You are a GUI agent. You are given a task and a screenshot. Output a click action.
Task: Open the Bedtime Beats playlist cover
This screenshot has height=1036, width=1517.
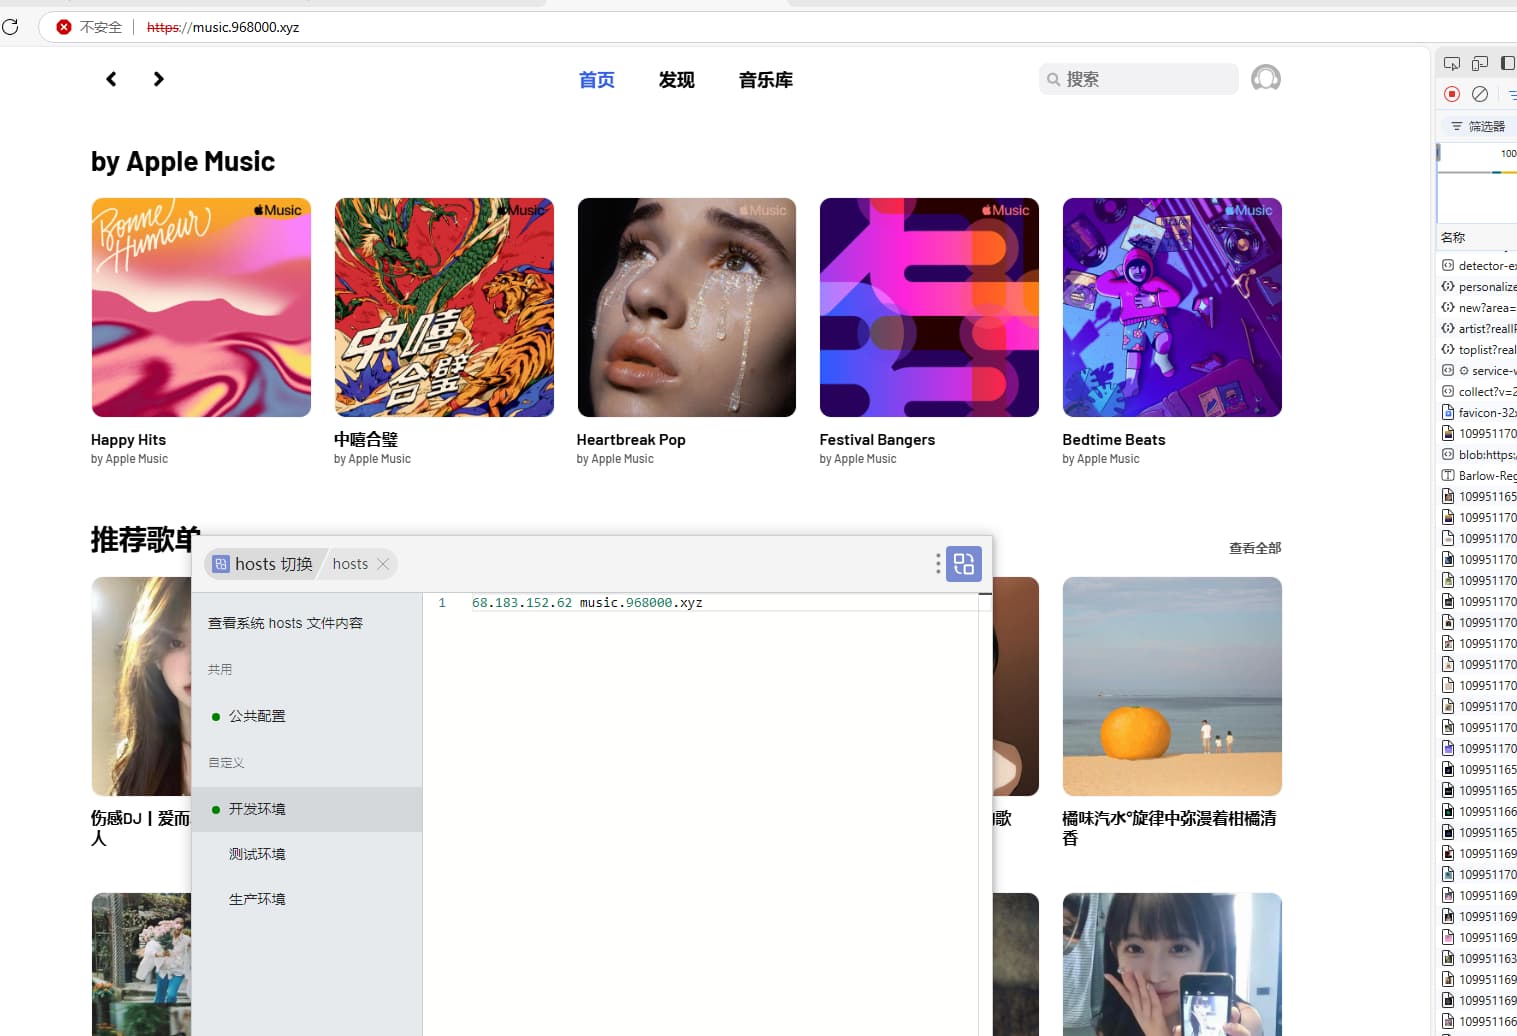click(x=1172, y=307)
